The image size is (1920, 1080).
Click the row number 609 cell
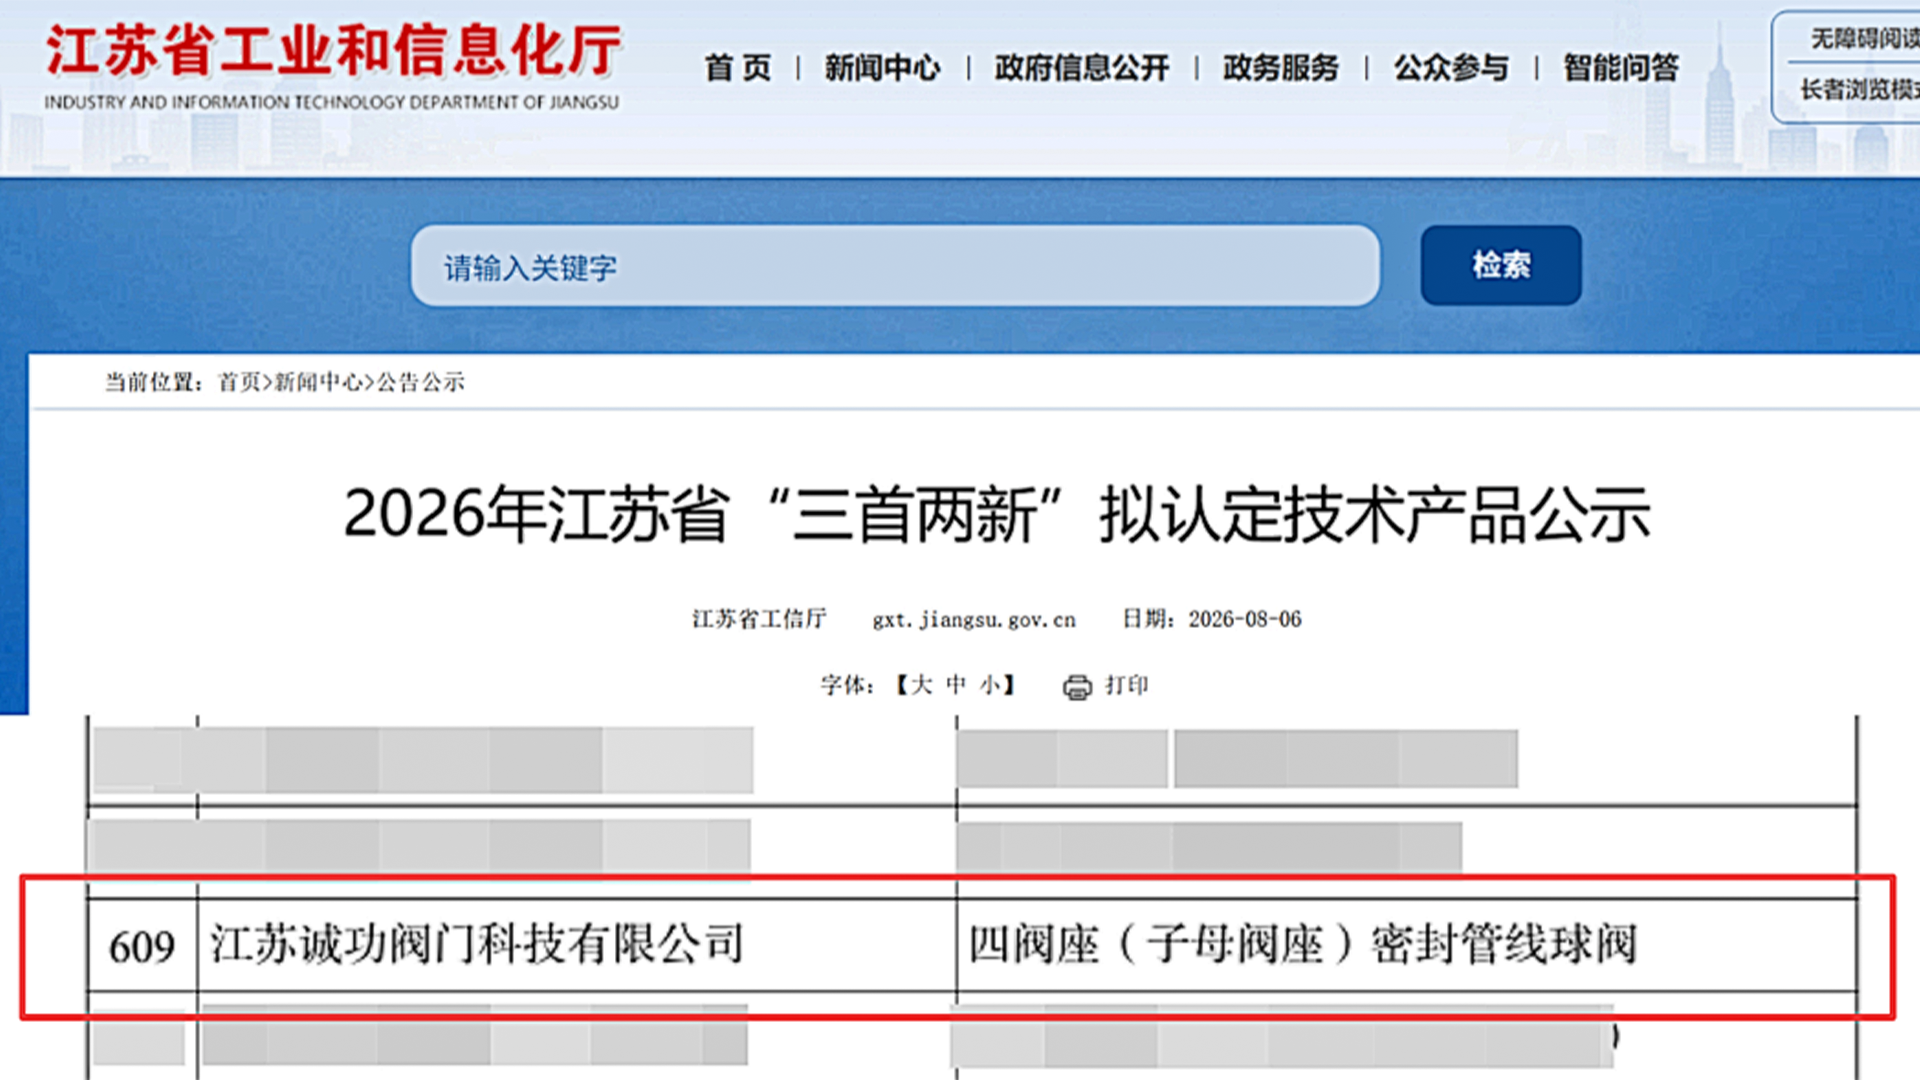(142, 945)
